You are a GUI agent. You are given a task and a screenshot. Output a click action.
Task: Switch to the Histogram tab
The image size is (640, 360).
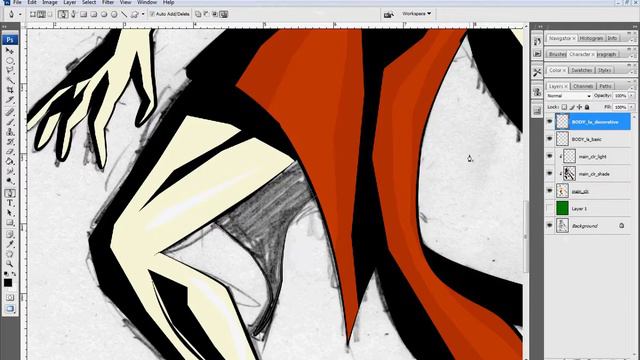[591, 38]
